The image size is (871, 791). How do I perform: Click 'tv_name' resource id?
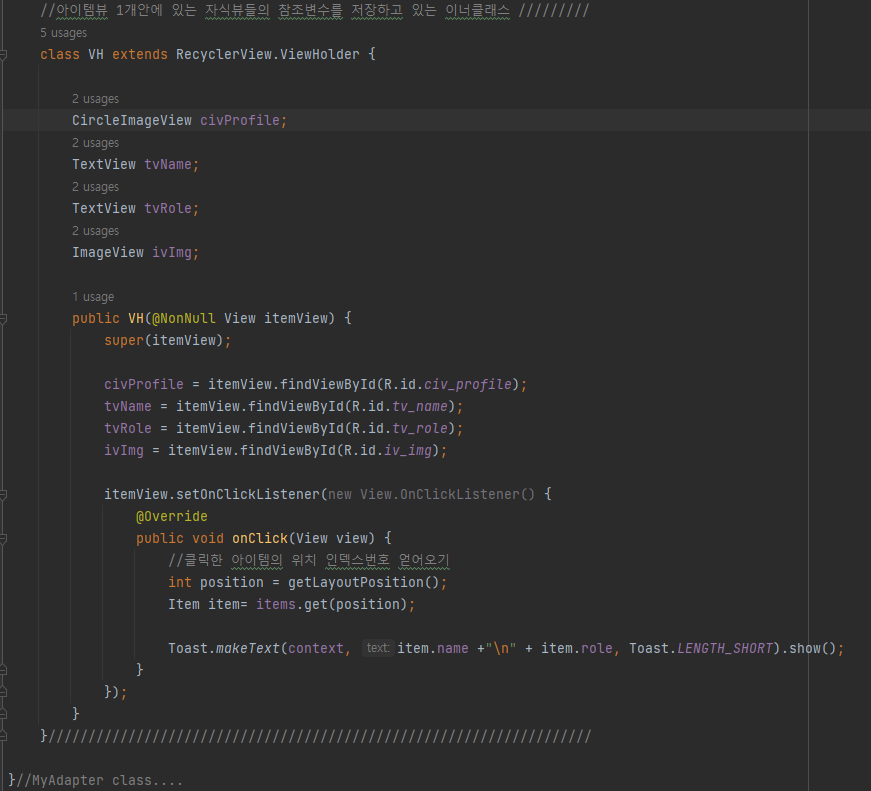tap(420, 407)
